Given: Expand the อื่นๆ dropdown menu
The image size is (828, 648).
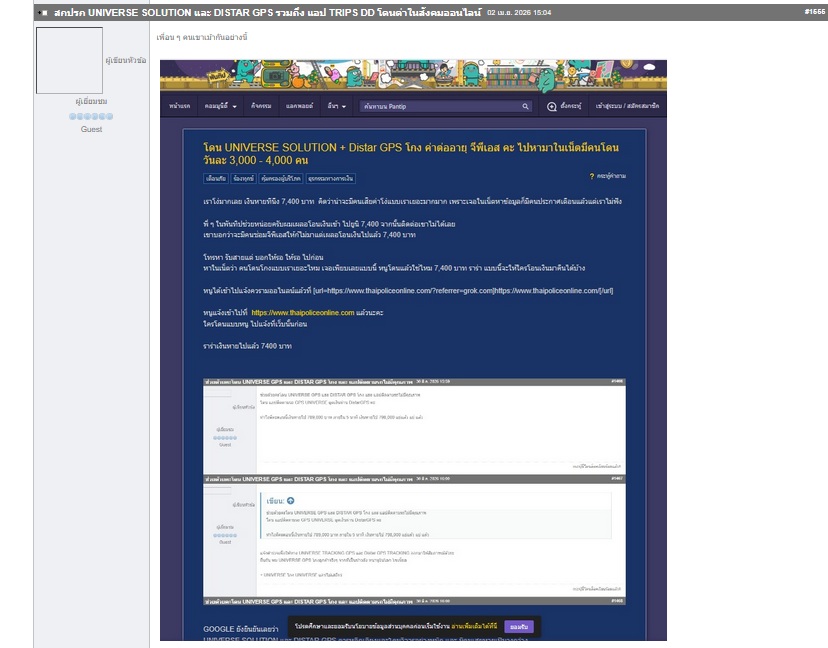Looking at the screenshot, I should pyautogui.click(x=337, y=106).
